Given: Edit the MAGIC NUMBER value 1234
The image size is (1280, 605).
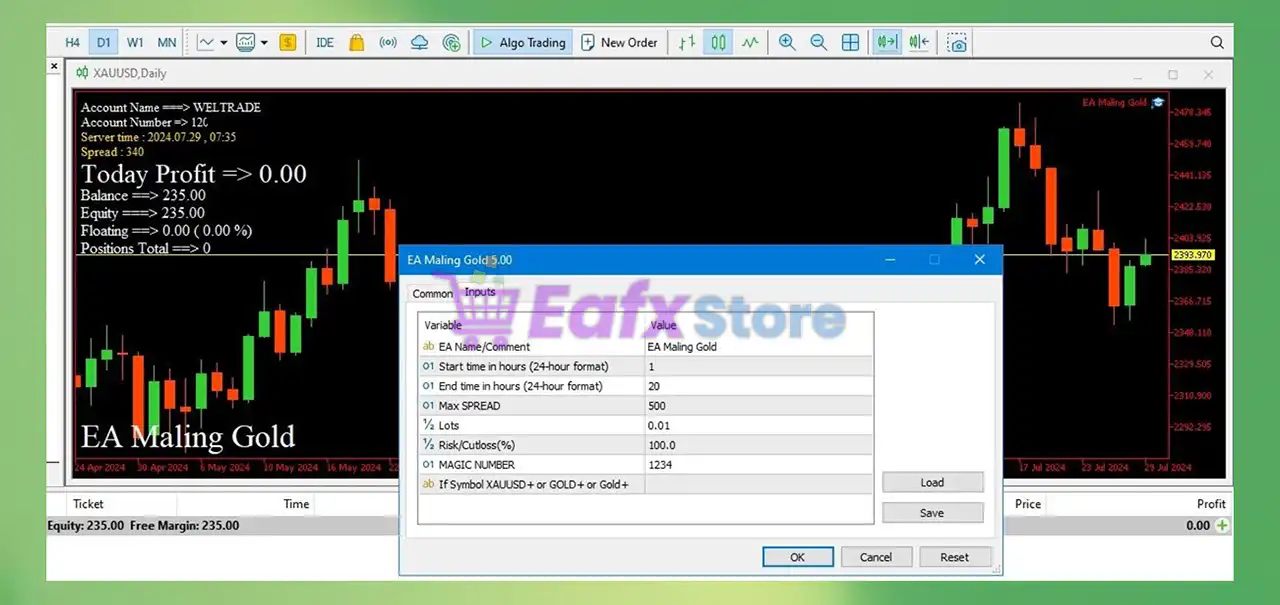Looking at the screenshot, I should pos(758,465).
